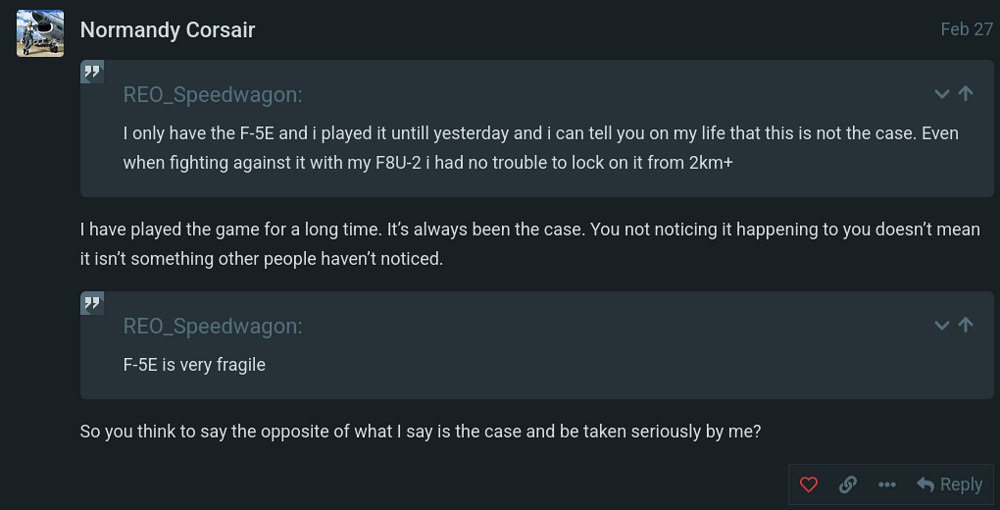The width and height of the screenshot is (1000, 510).
Task: Like the post with the heart icon
Action: (x=809, y=484)
